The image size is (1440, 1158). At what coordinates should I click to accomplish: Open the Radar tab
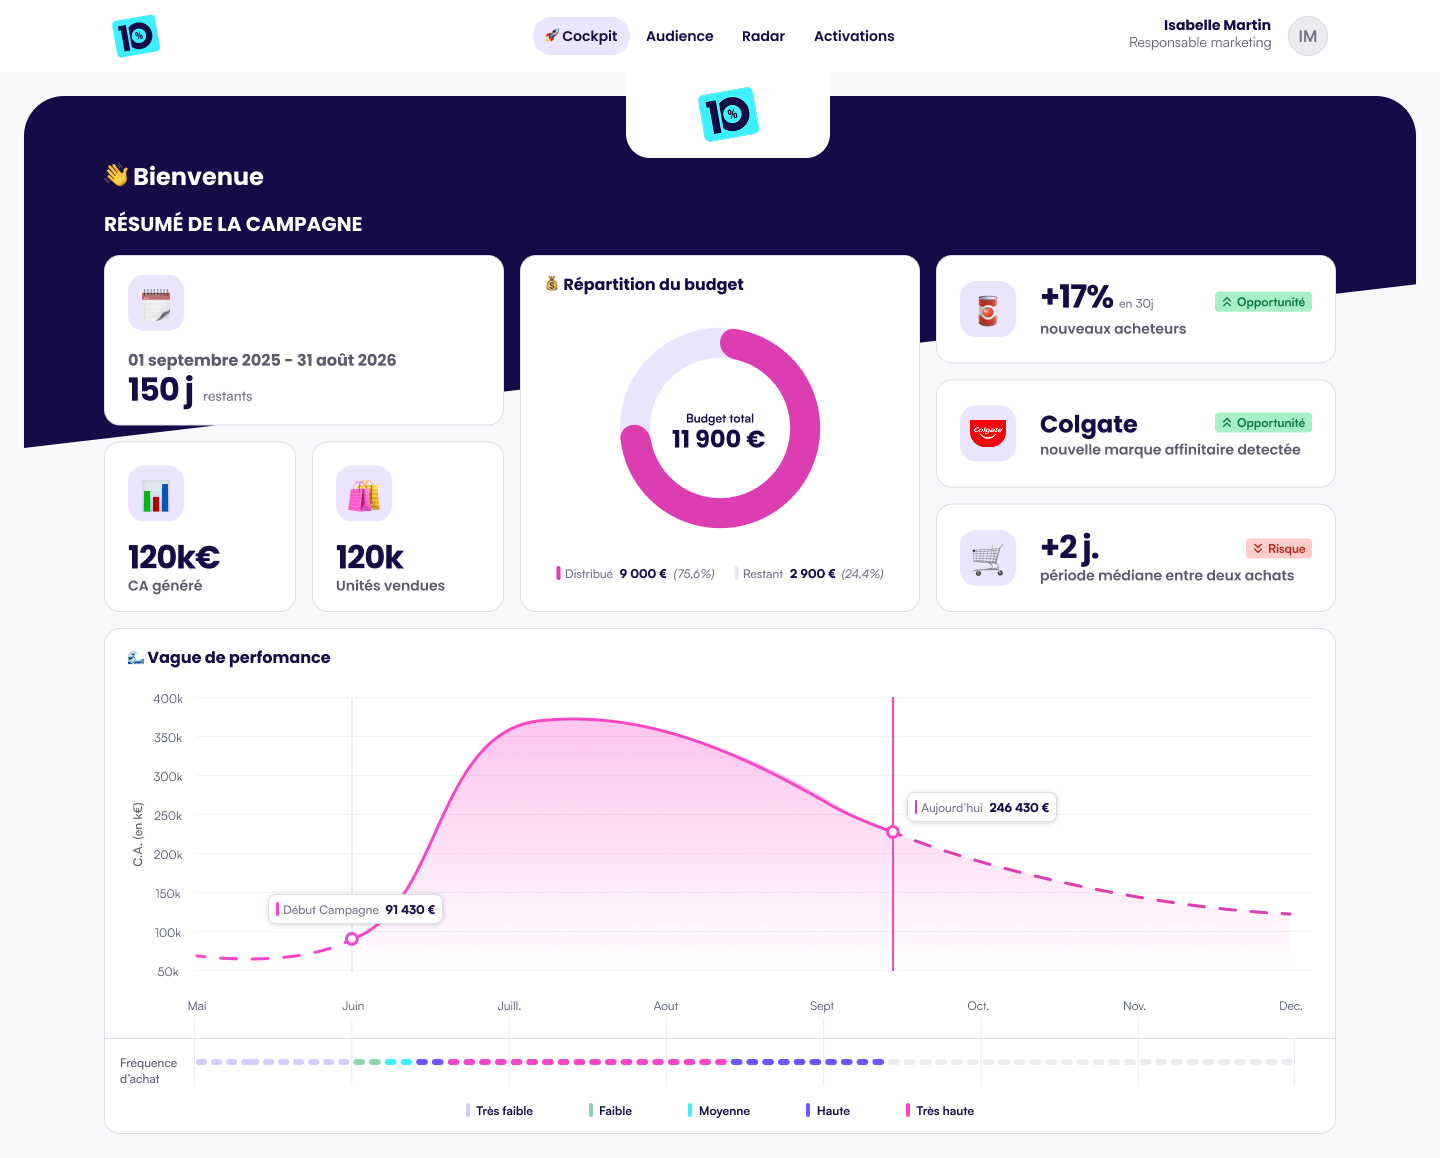pyautogui.click(x=763, y=36)
